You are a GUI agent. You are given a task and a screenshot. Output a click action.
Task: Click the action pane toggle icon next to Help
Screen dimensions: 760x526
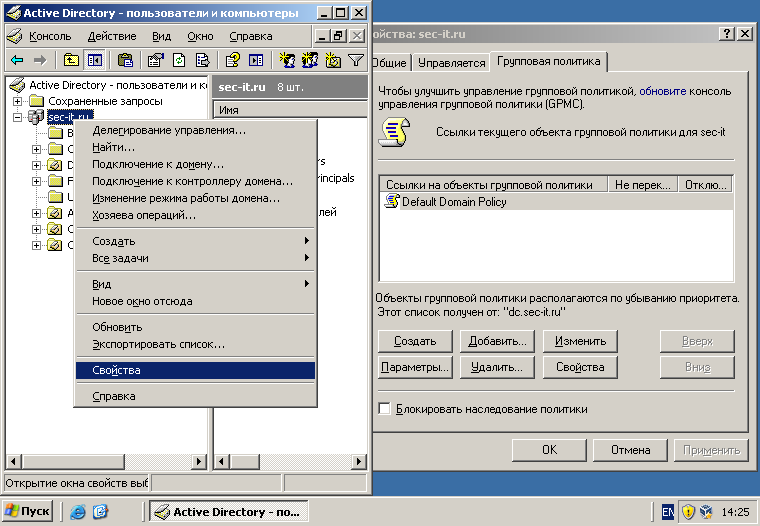click(256, 60)
